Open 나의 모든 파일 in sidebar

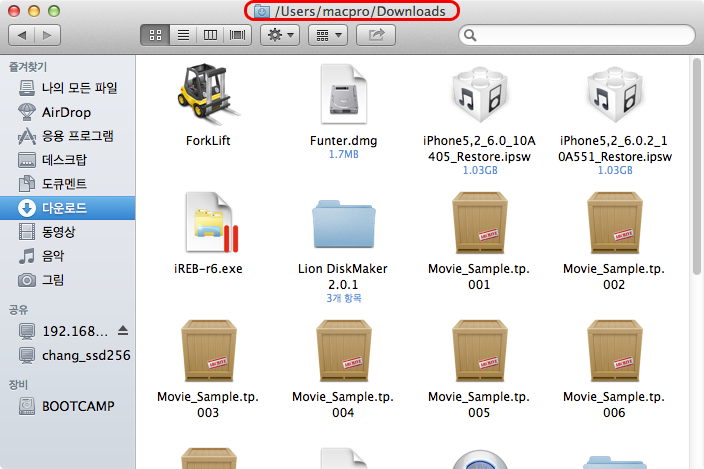pyautogui.click(x=67, y=88)
